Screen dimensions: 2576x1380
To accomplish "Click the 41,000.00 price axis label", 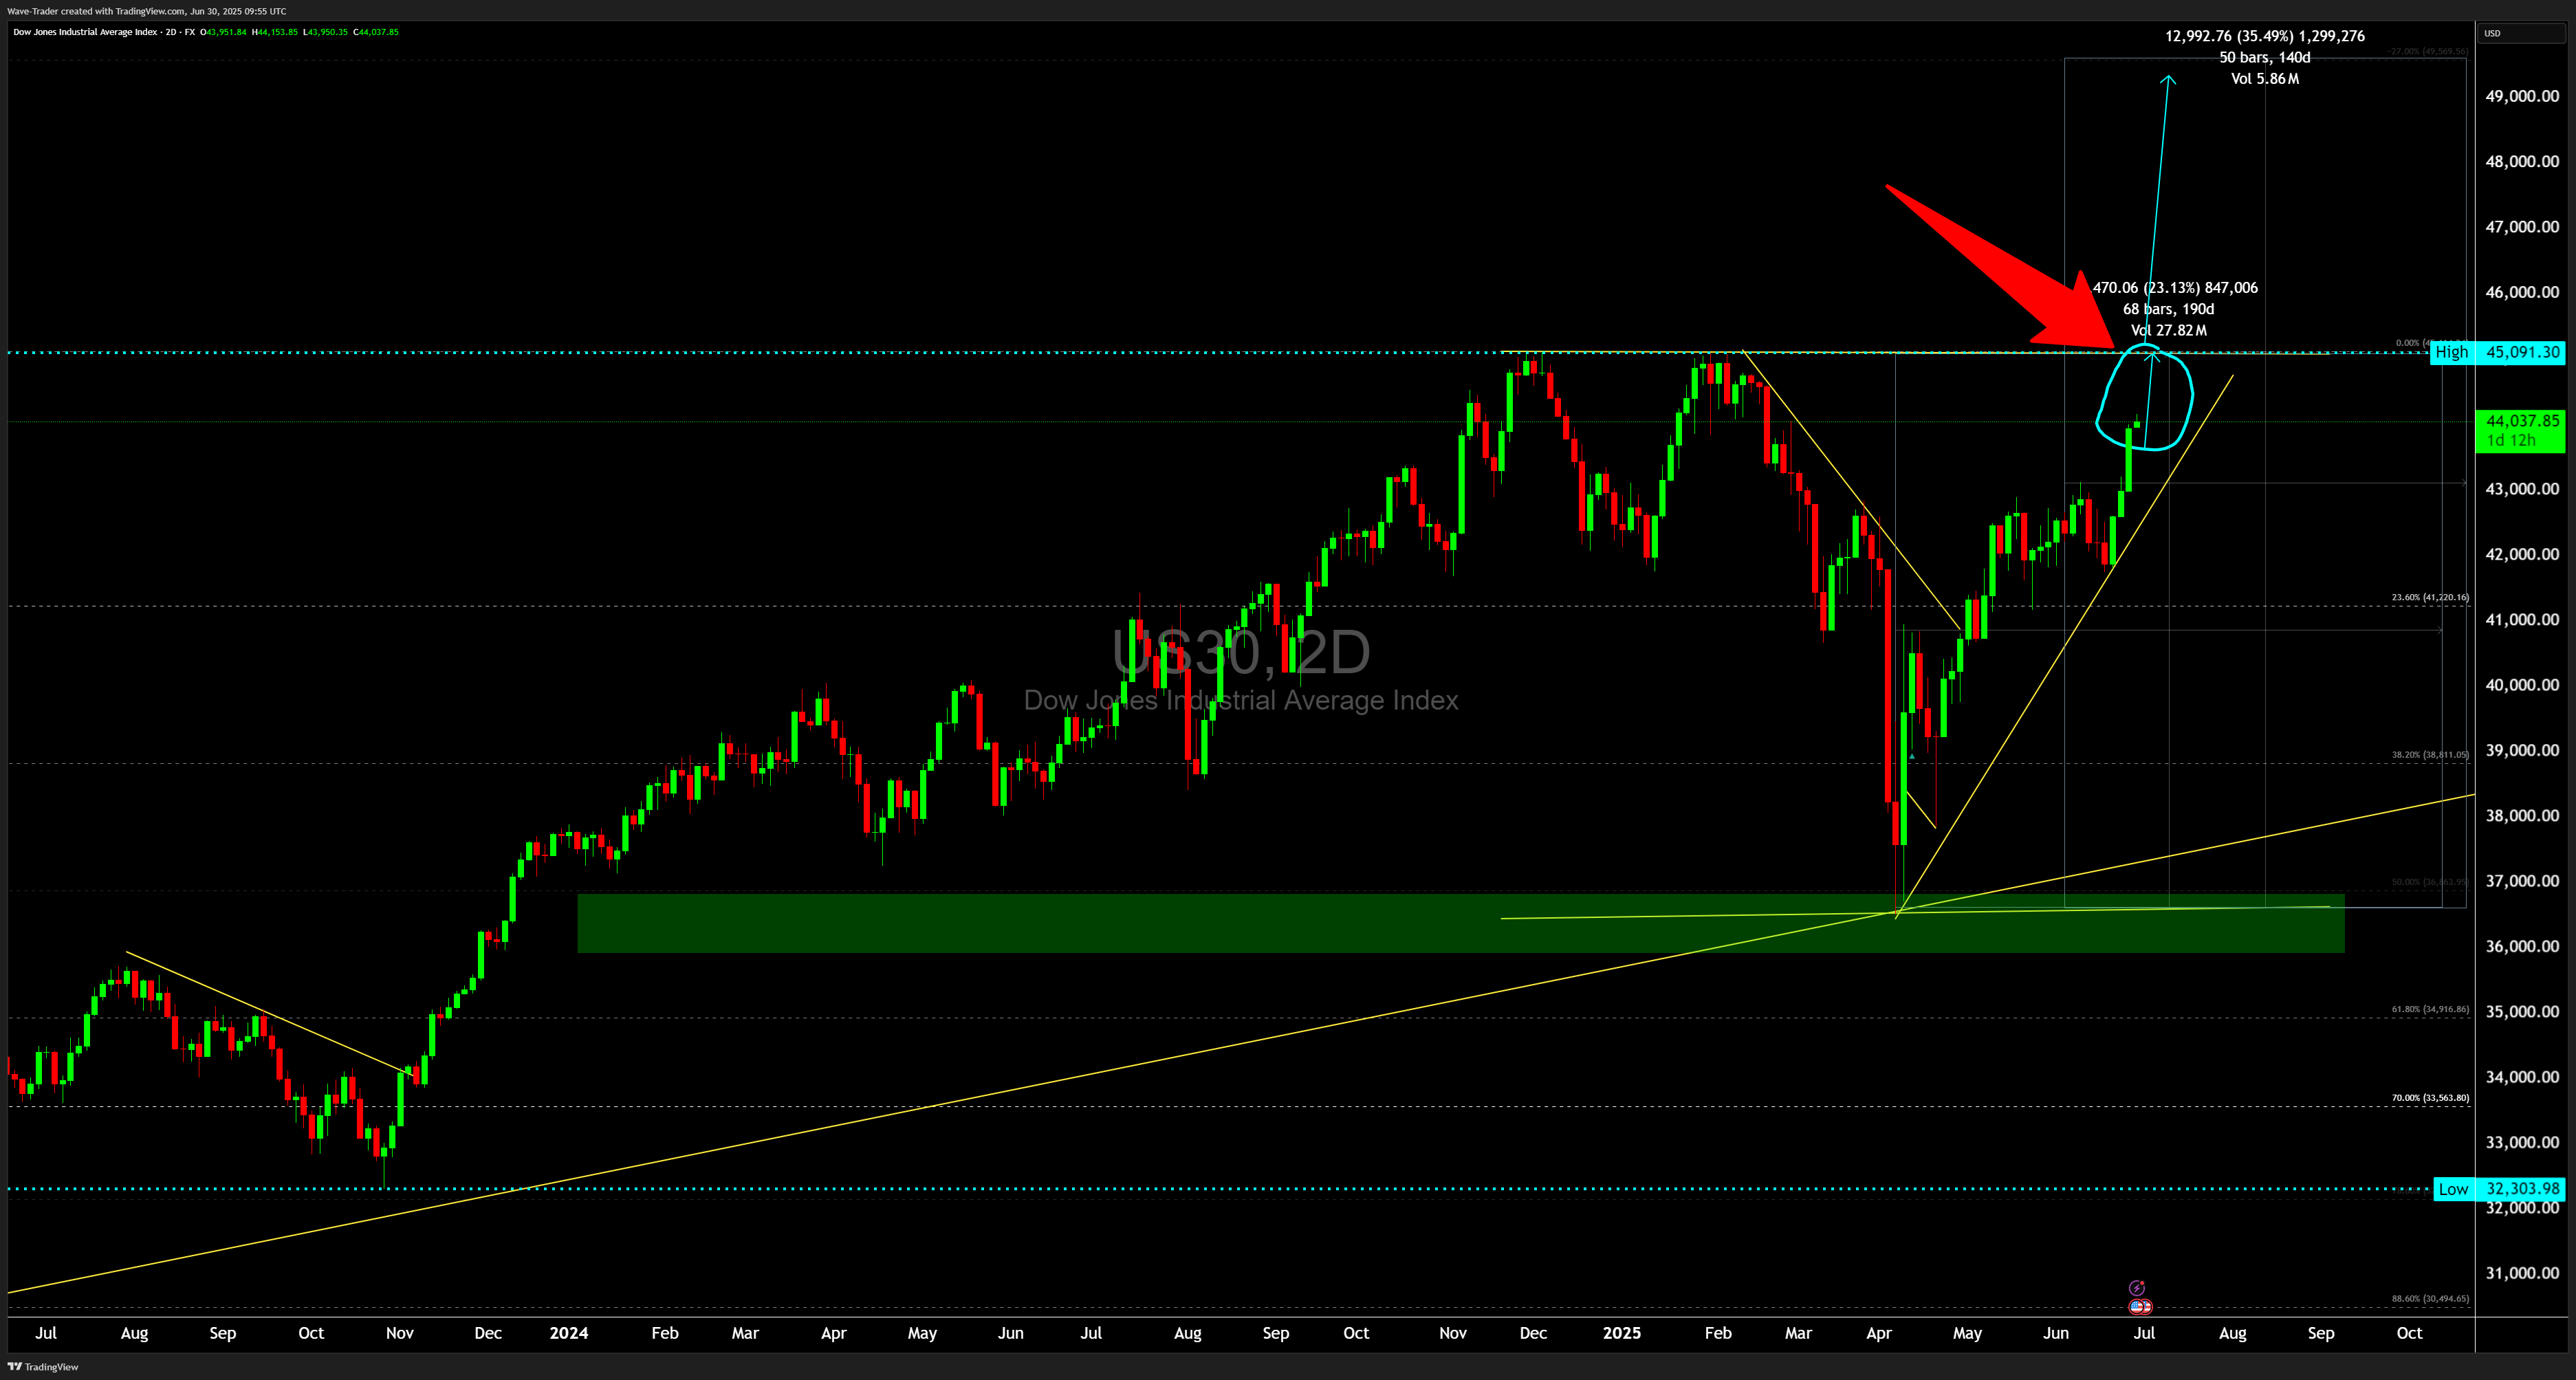I will tap(2522, 619).
